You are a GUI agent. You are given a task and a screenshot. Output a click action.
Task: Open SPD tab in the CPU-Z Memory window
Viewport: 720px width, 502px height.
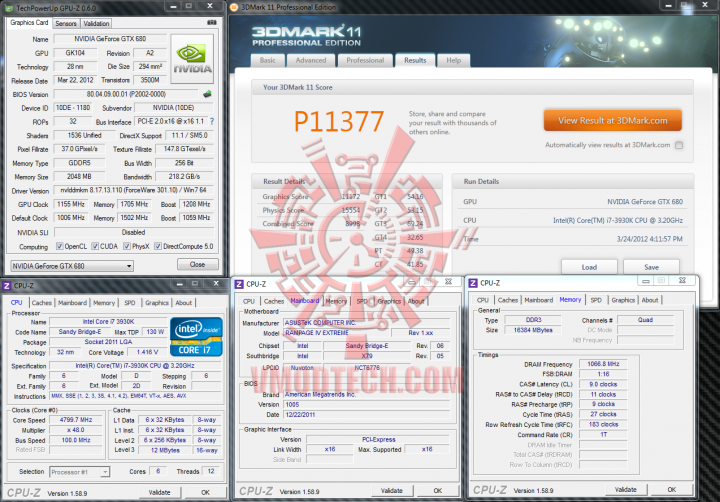596,300
